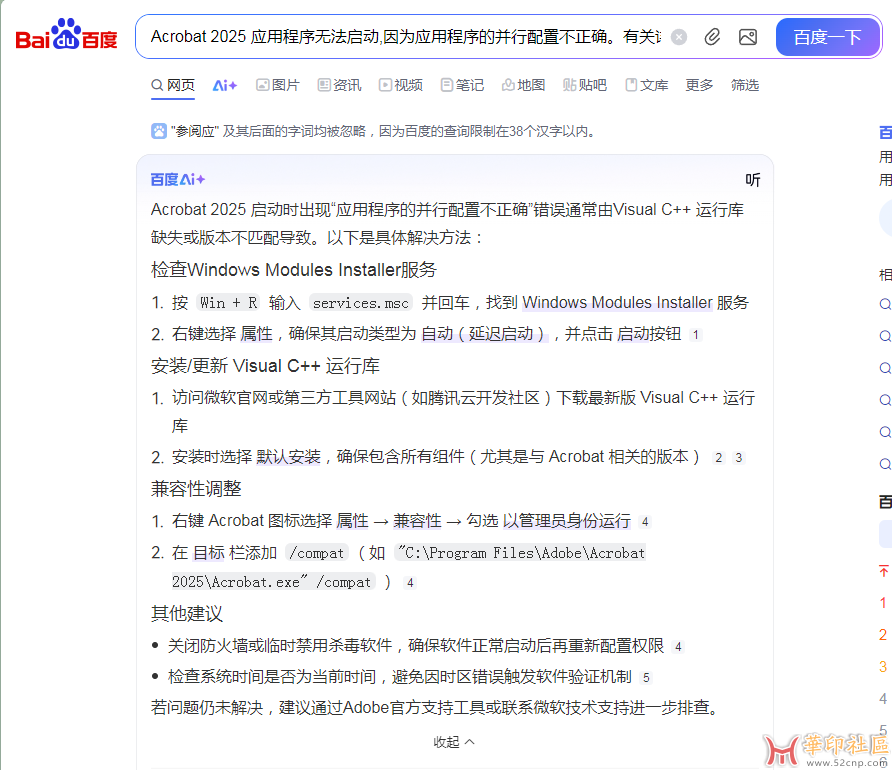Open image search via the picture icon

point(748,37)
